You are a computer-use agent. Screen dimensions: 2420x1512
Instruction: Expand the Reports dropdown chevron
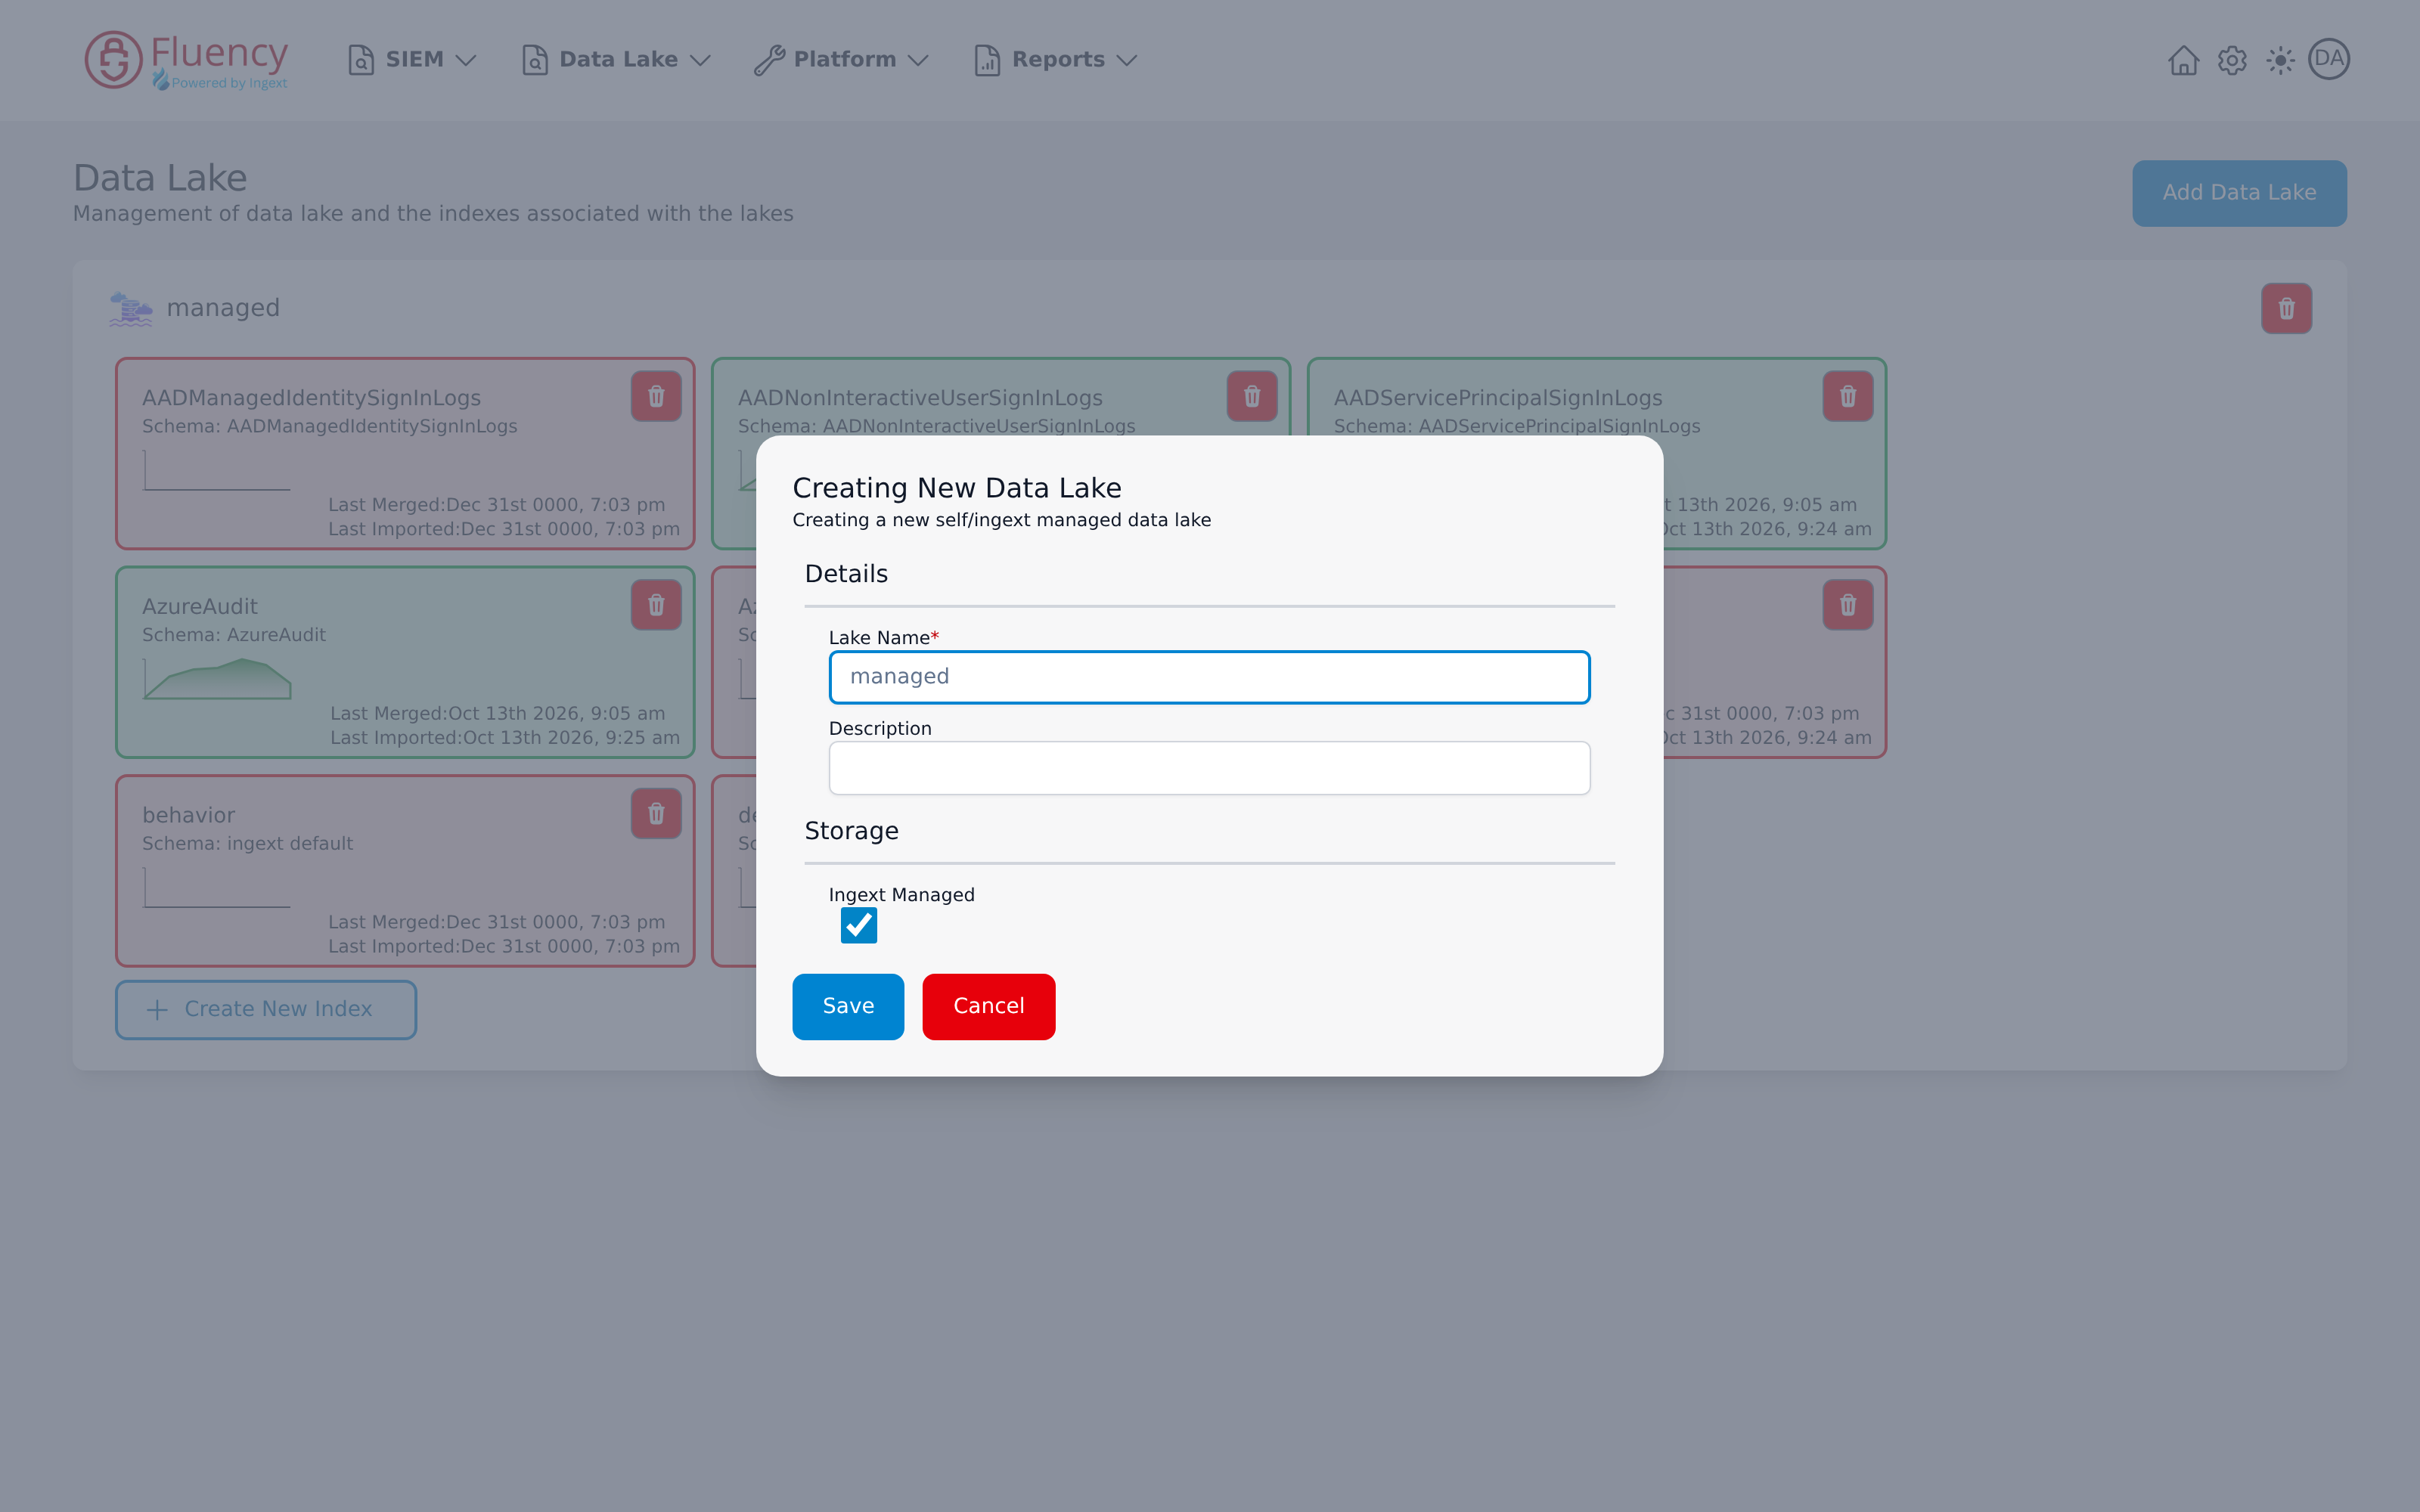click(1127, 60)
